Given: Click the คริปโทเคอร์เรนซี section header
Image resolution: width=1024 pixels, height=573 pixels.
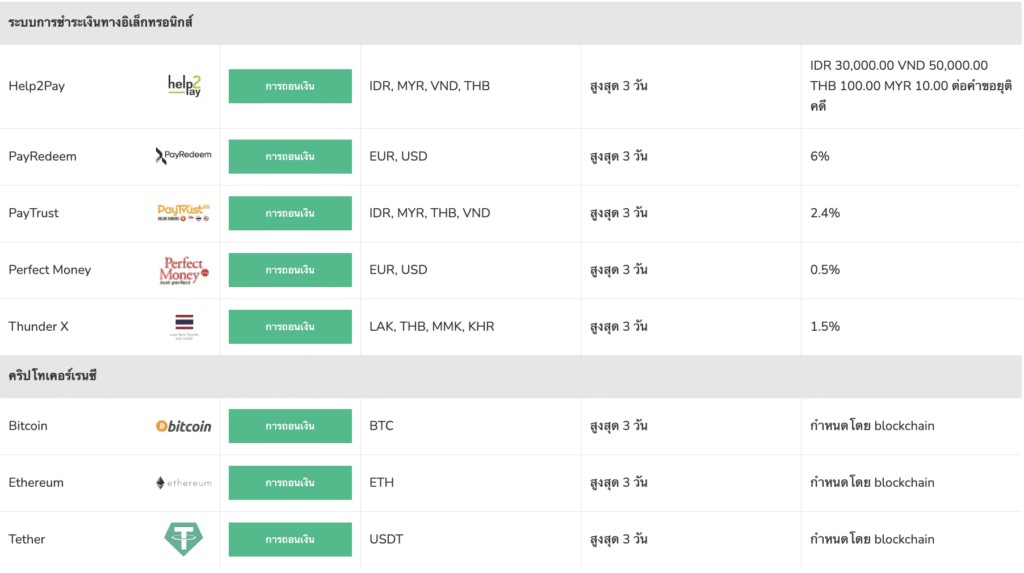Looking at the screenshot, I should click(52, 376).
